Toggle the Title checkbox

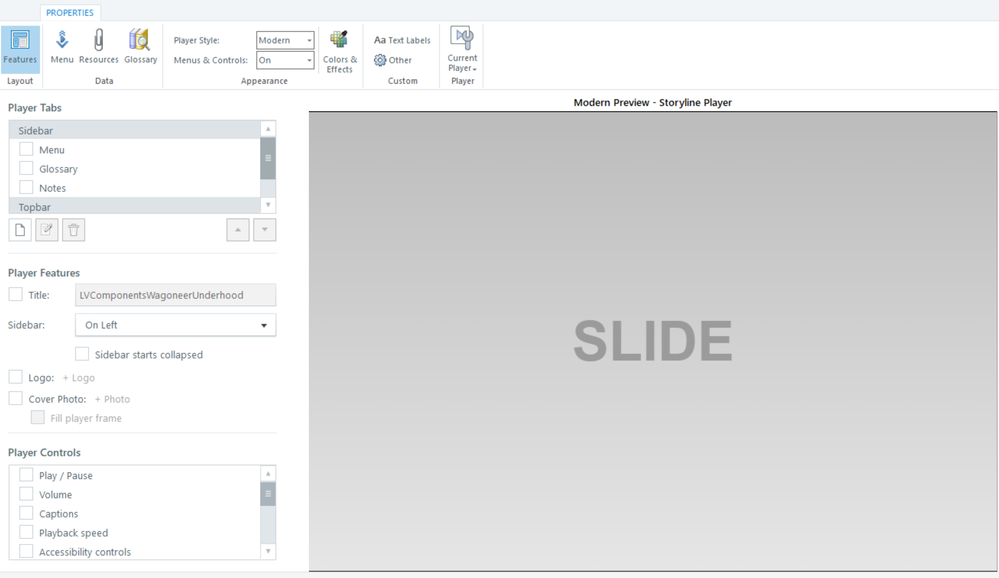point(15,294)
